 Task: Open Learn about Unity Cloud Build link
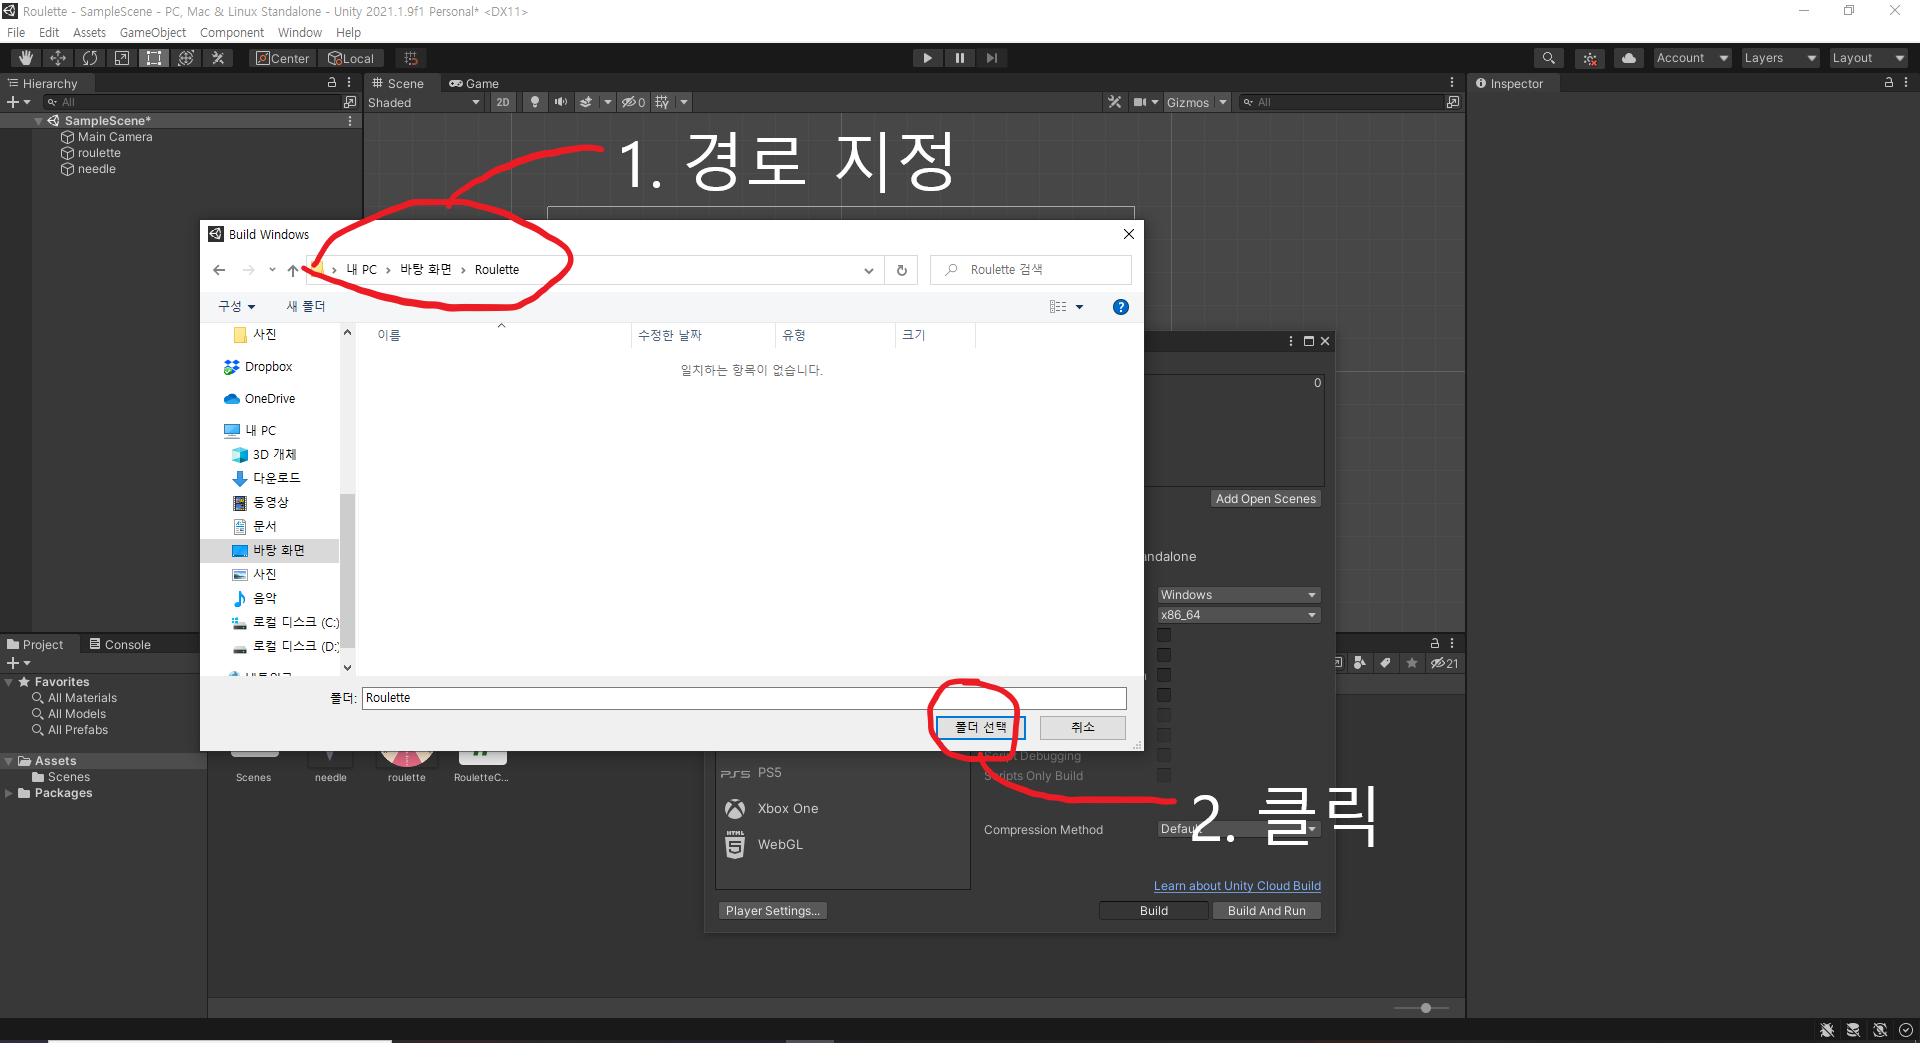pyautogui.click(x=1237, y=886)
